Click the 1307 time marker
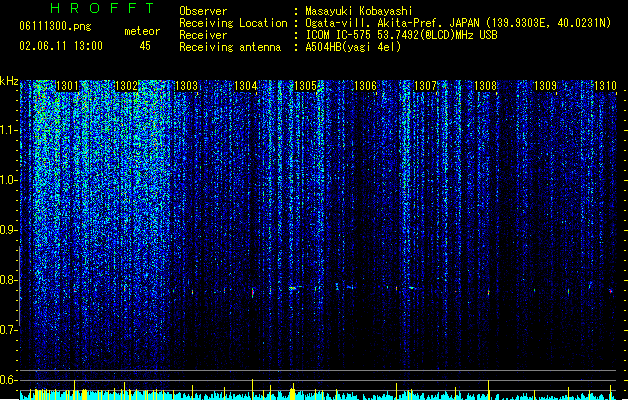Image resolution: width=629 pixels, height=400 pixels. [425, 86]
